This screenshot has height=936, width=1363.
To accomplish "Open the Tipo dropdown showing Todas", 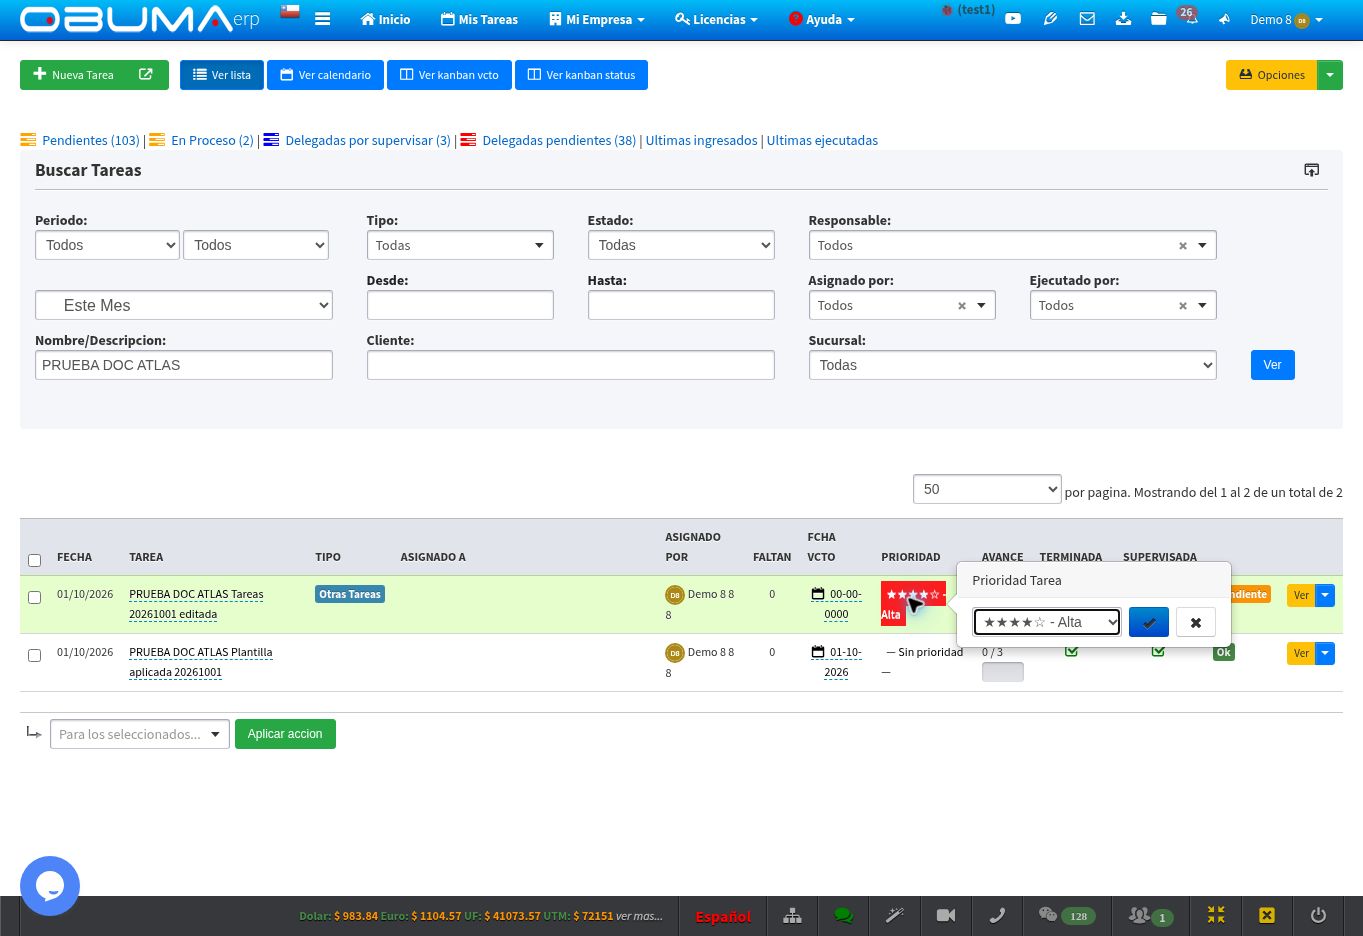I will [460, 245].
